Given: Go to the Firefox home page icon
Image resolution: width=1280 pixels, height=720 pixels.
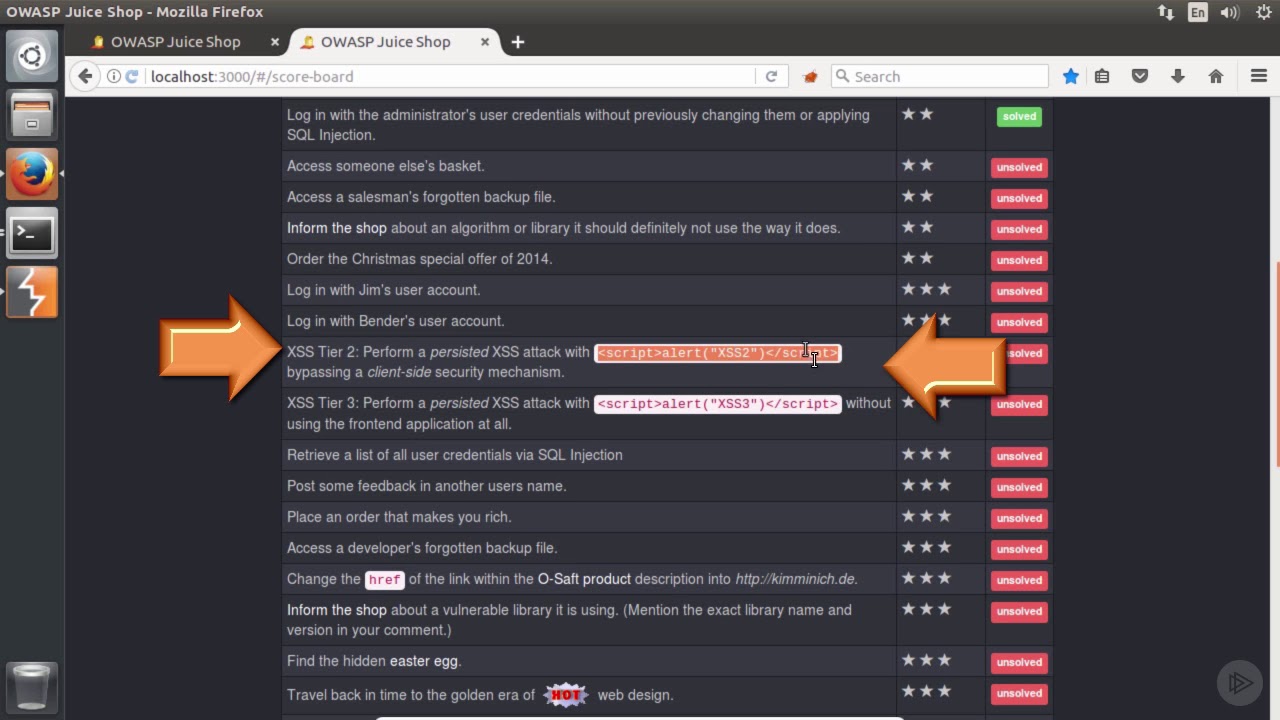Looking at the screenshot, I should (1216, 76).
